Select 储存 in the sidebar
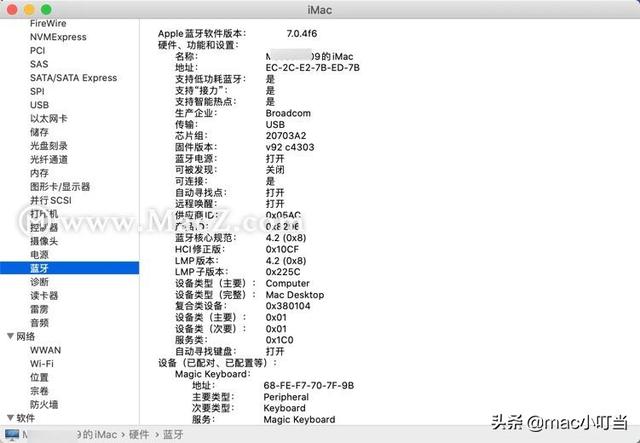This screenshot has width=640, height=443. coord(39,132)
